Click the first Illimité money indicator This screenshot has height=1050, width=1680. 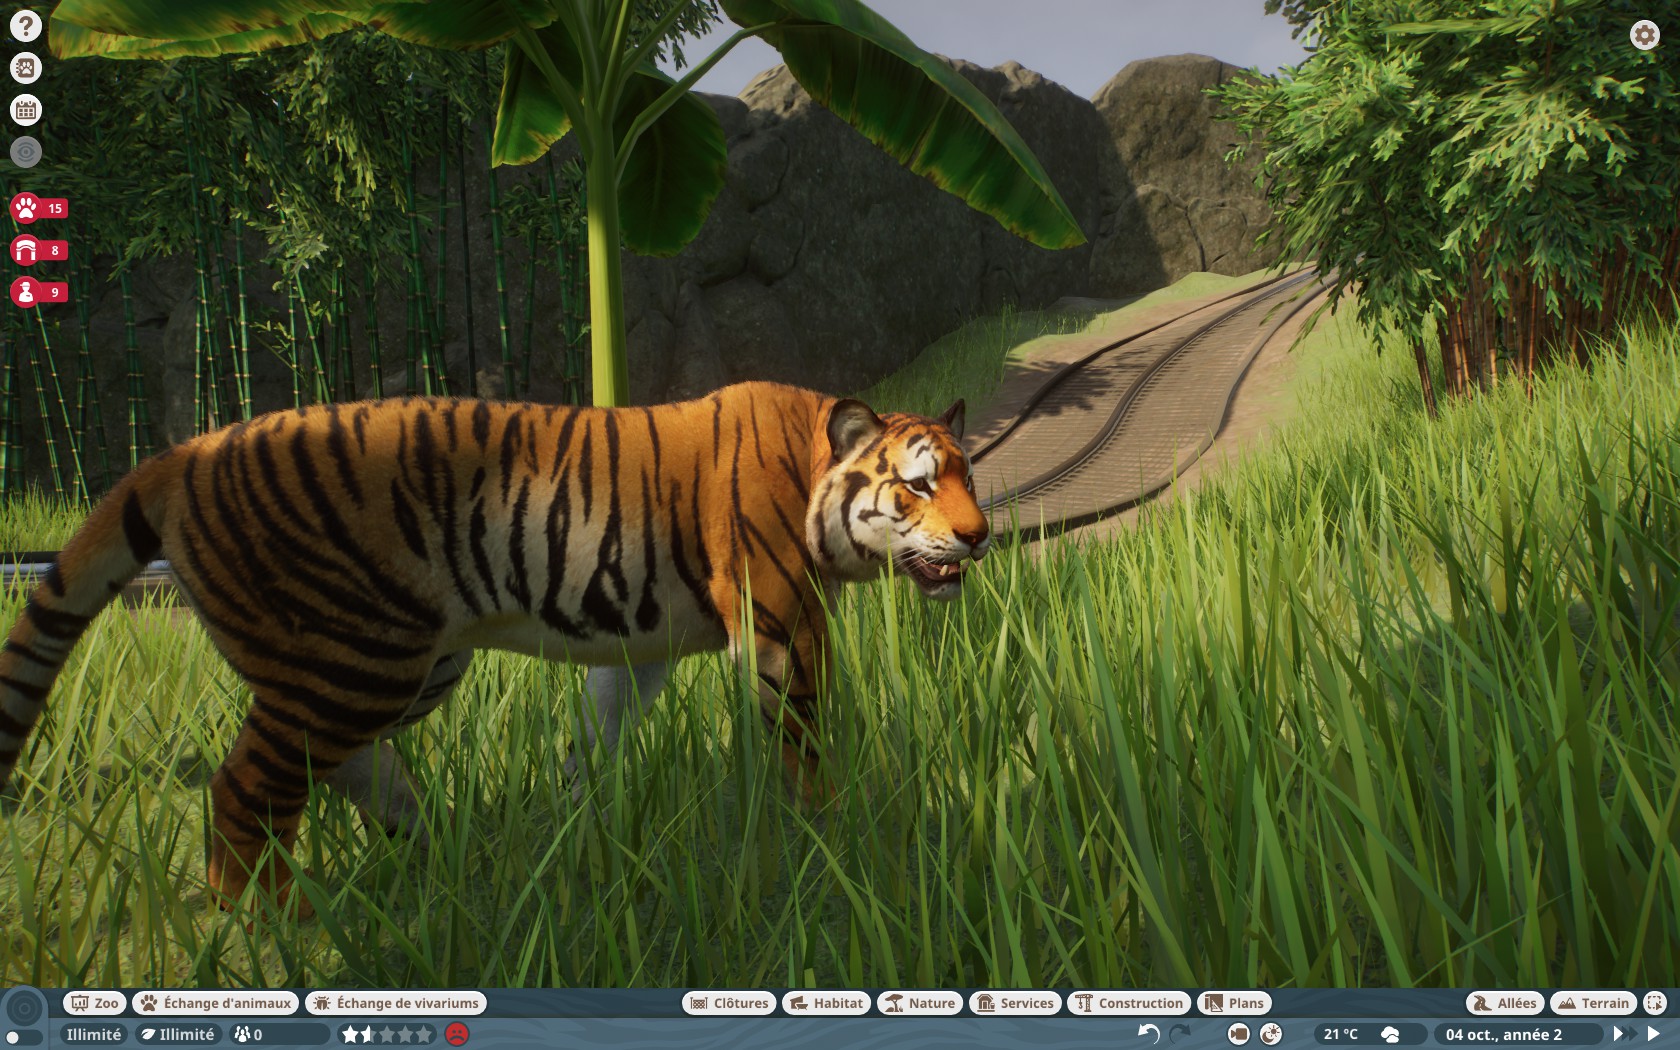click(93, 1034)
